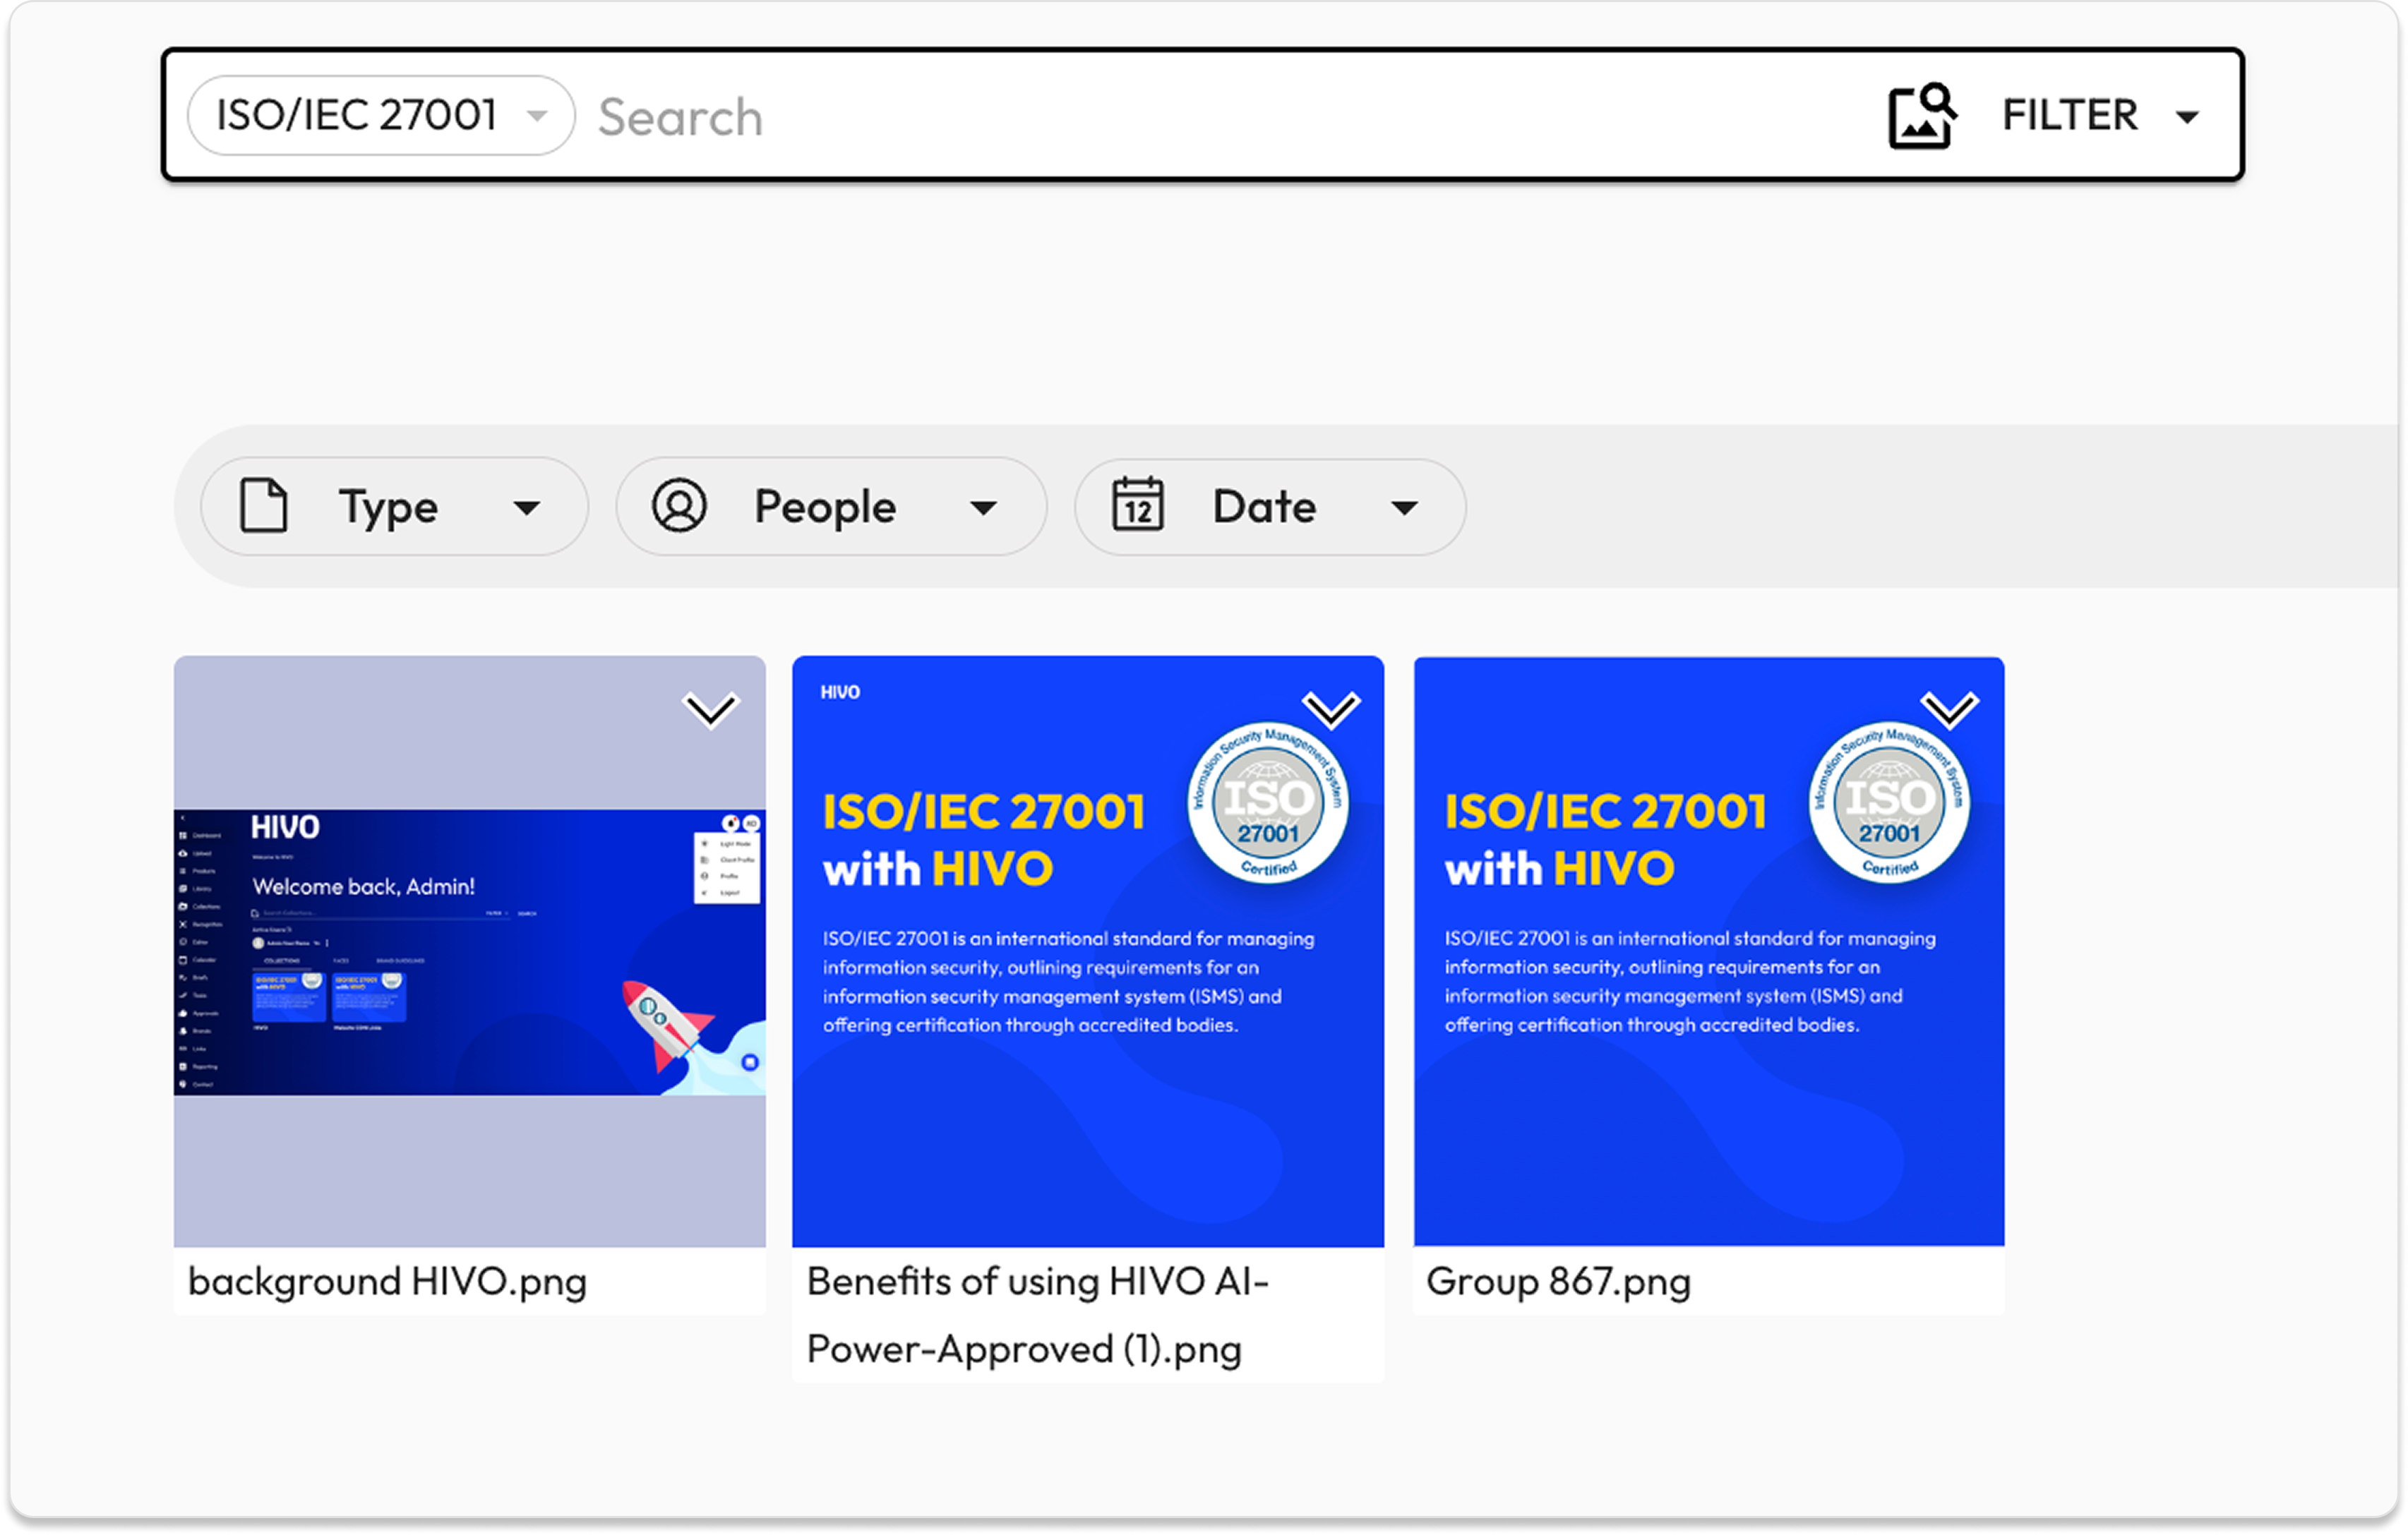This screenshot has height=1535, width=2408.
Task: Open the Type filter dropdown arrow
Action: (x=527, y=508)
